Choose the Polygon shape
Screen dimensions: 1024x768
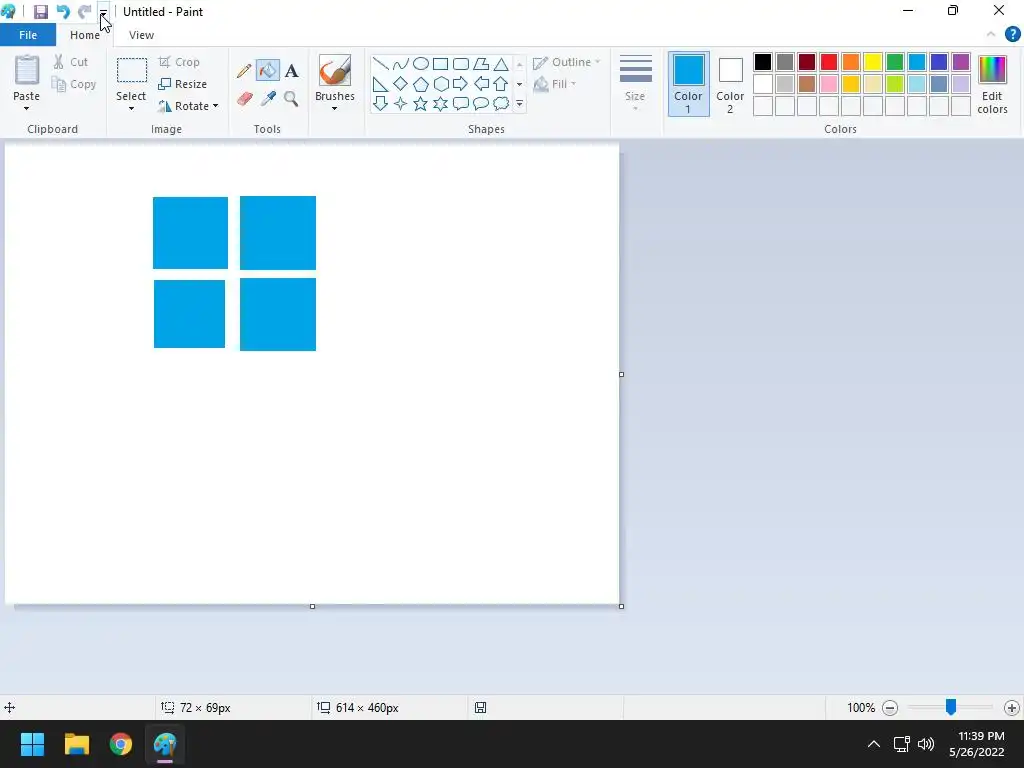(x=481, y=64)
